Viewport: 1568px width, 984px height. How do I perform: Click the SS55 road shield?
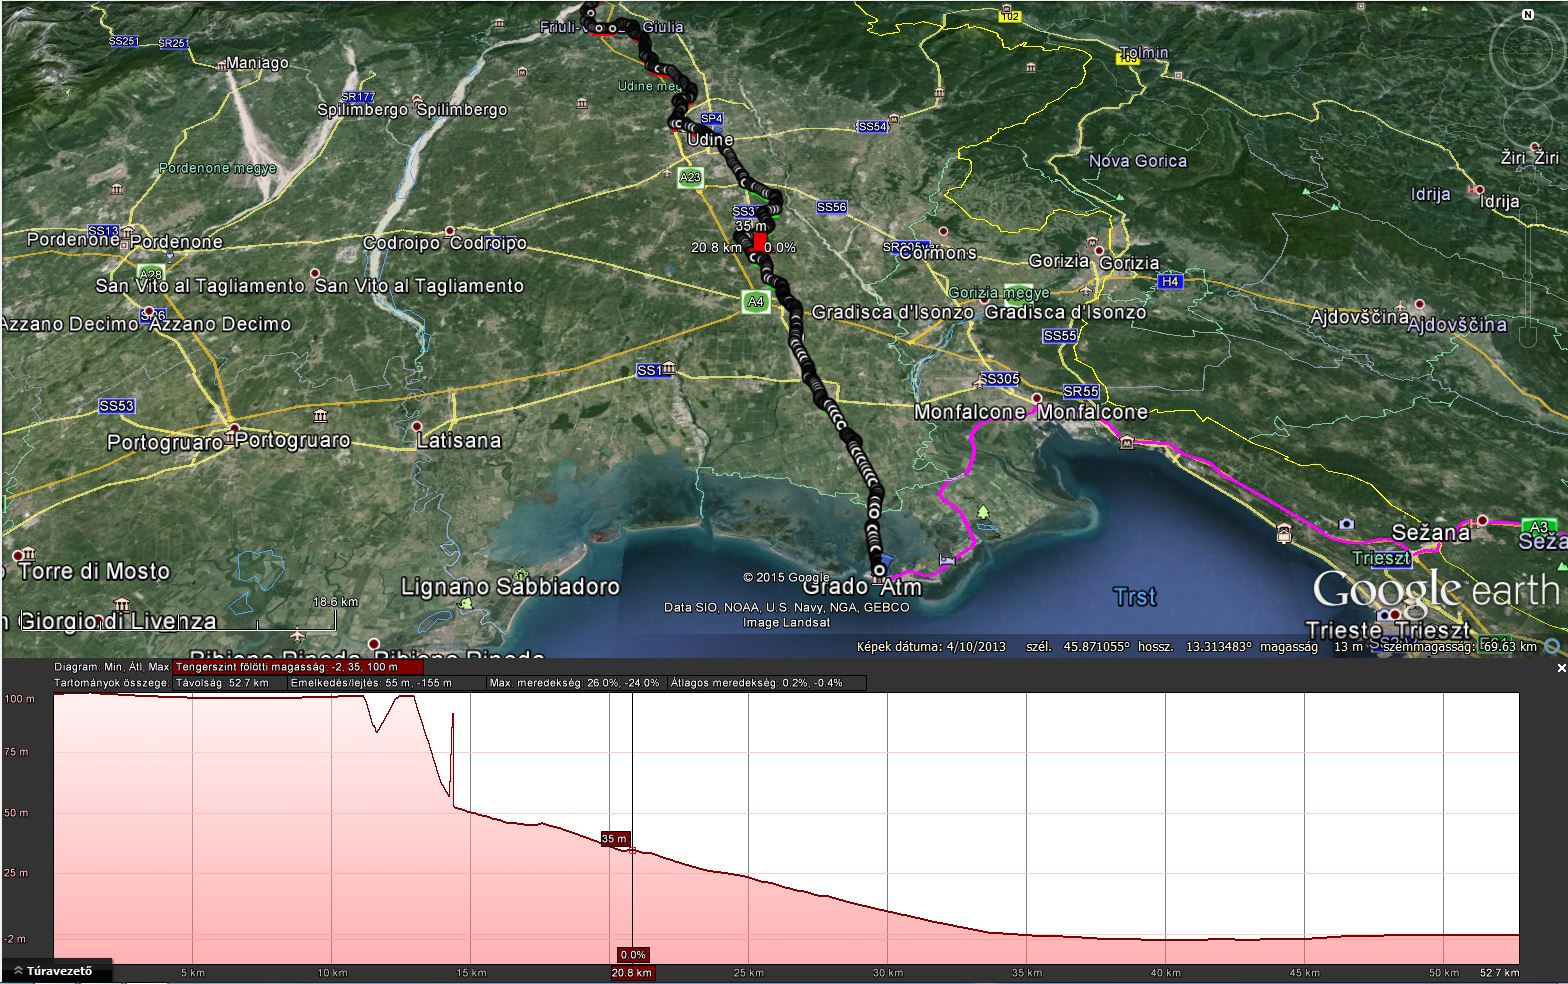[1059, 336]
